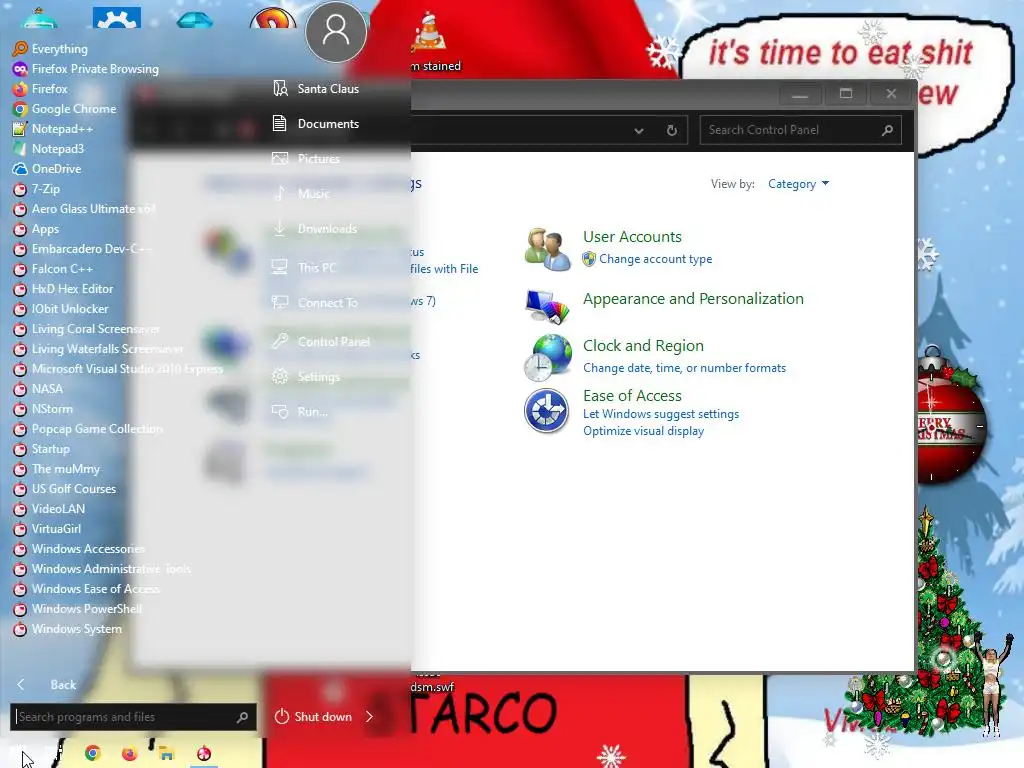
Task: Click the Firefox icon in taskbar
Action: [x=129, y=753]
